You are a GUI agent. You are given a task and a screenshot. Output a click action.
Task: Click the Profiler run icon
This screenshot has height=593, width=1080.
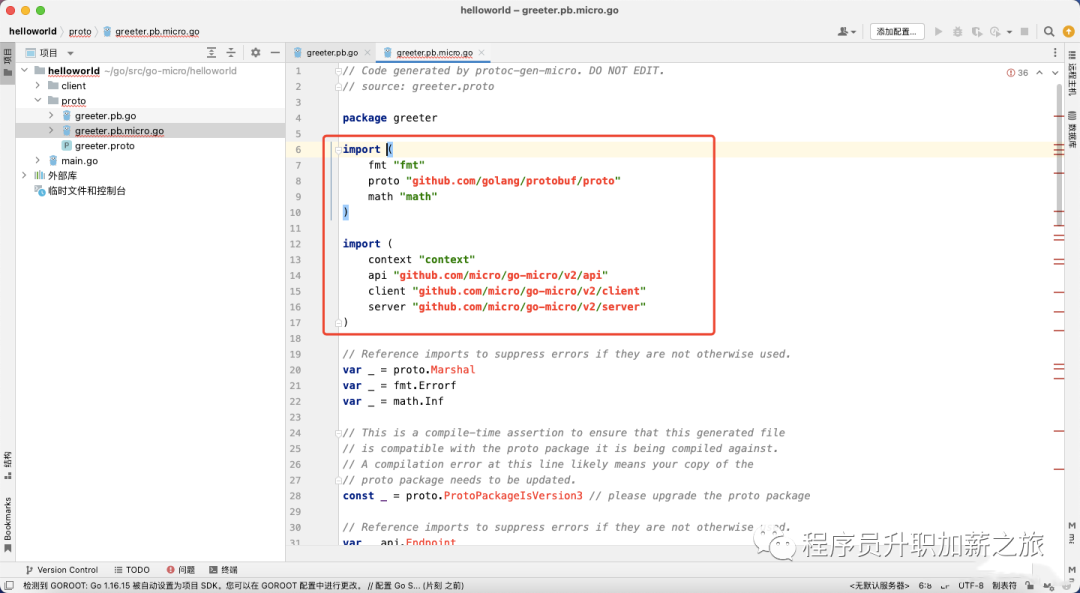(x=995, y=32)
